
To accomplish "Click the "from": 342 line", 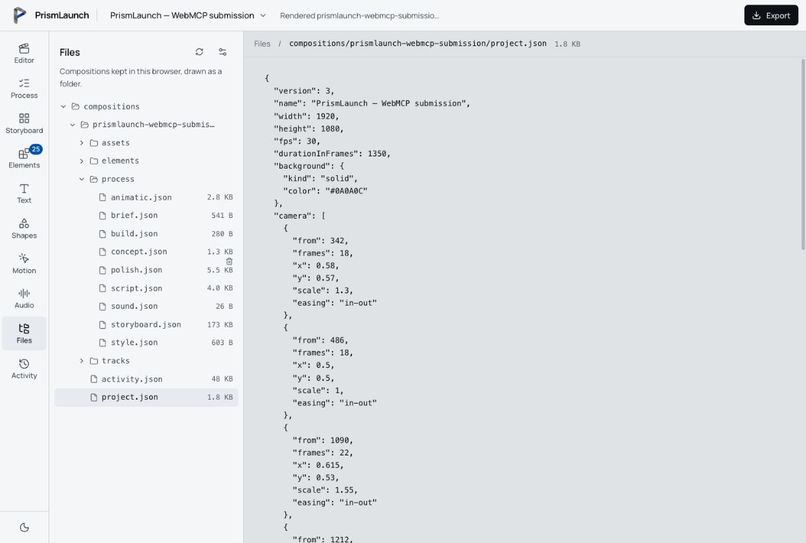I will coord(320,241).
